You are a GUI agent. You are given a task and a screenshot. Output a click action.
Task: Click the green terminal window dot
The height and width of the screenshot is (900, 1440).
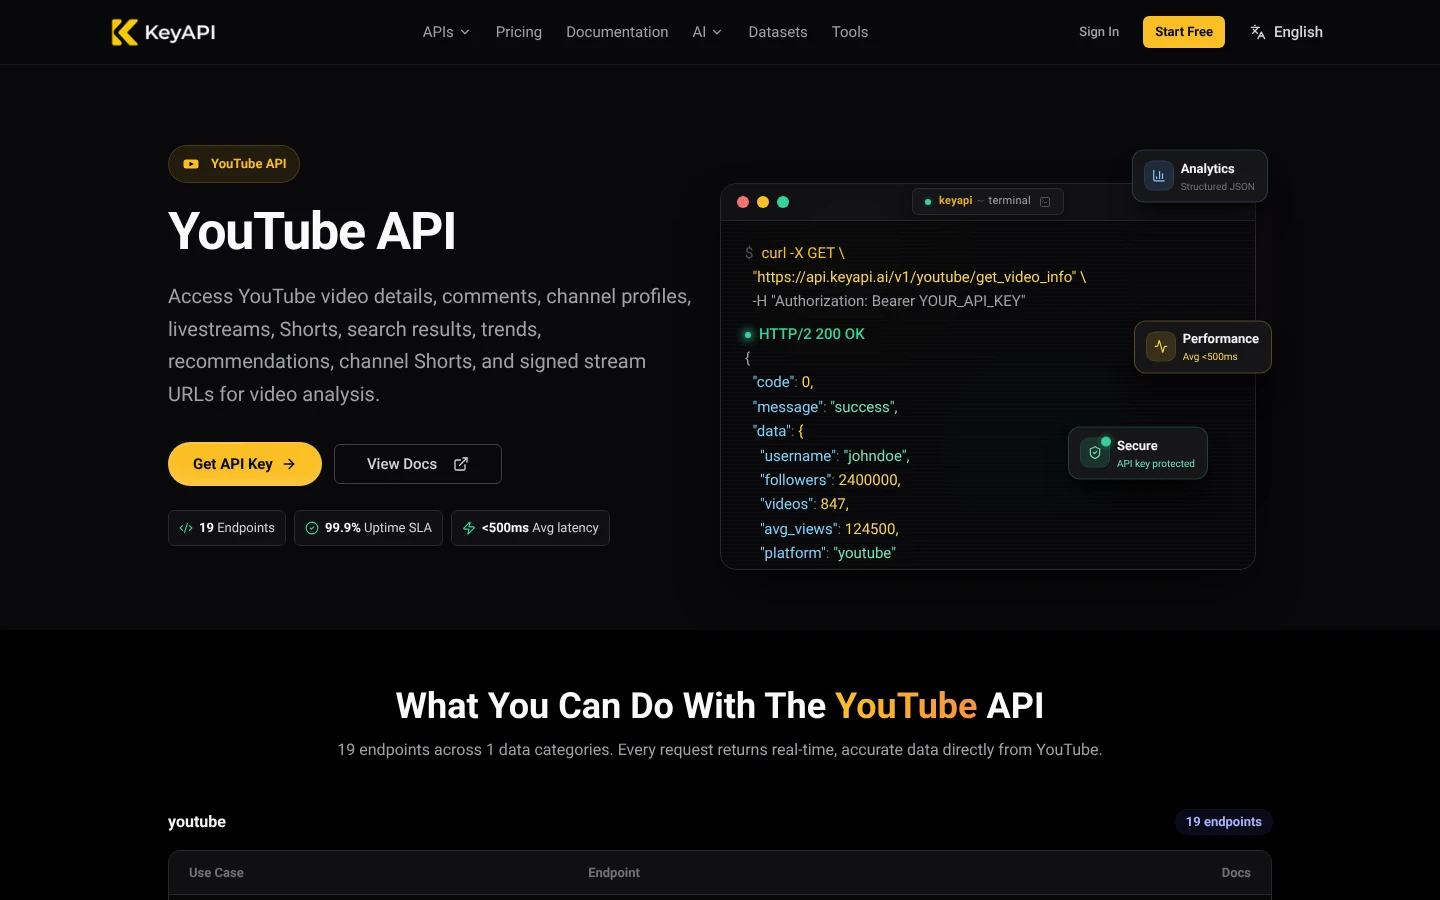(783, 202)
